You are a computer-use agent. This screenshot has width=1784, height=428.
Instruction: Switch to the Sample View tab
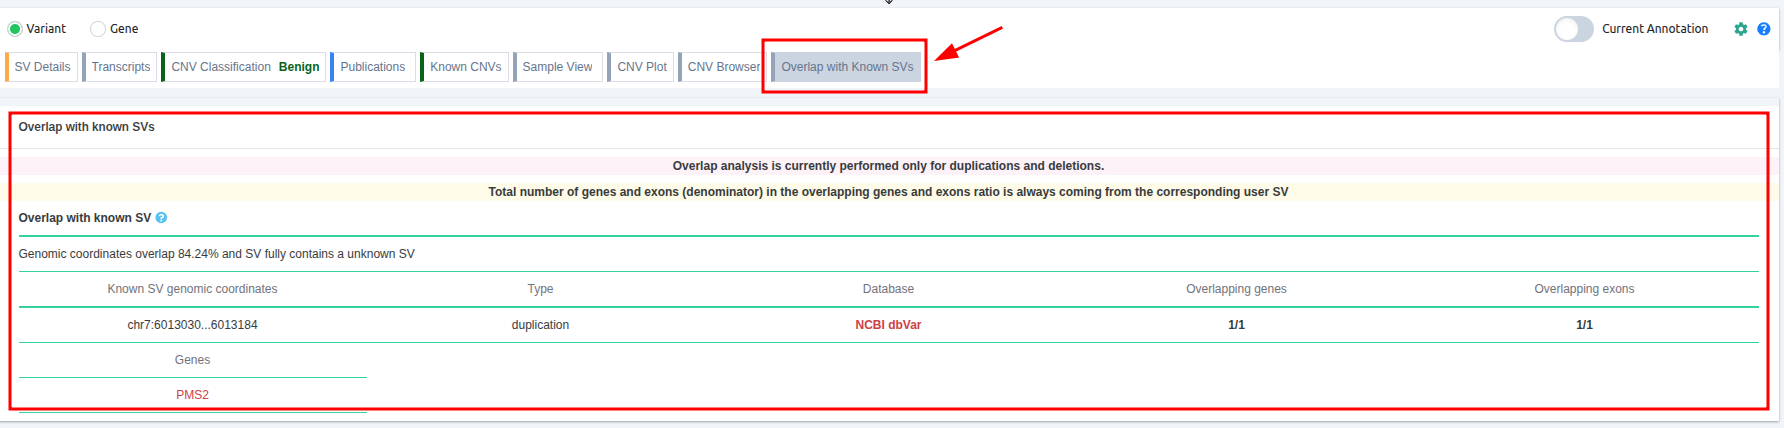click(x=557, y=67)
